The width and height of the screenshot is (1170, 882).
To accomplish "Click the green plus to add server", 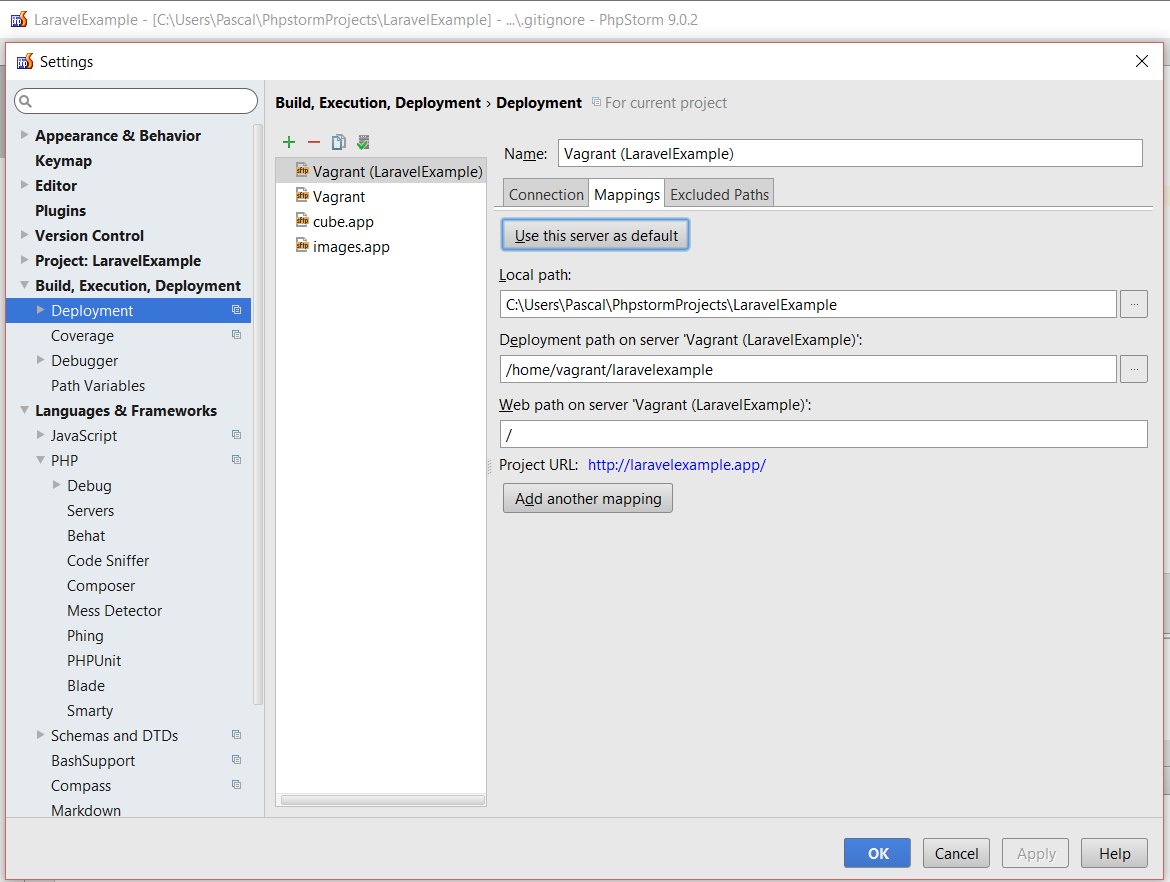I will pos(289,143).
